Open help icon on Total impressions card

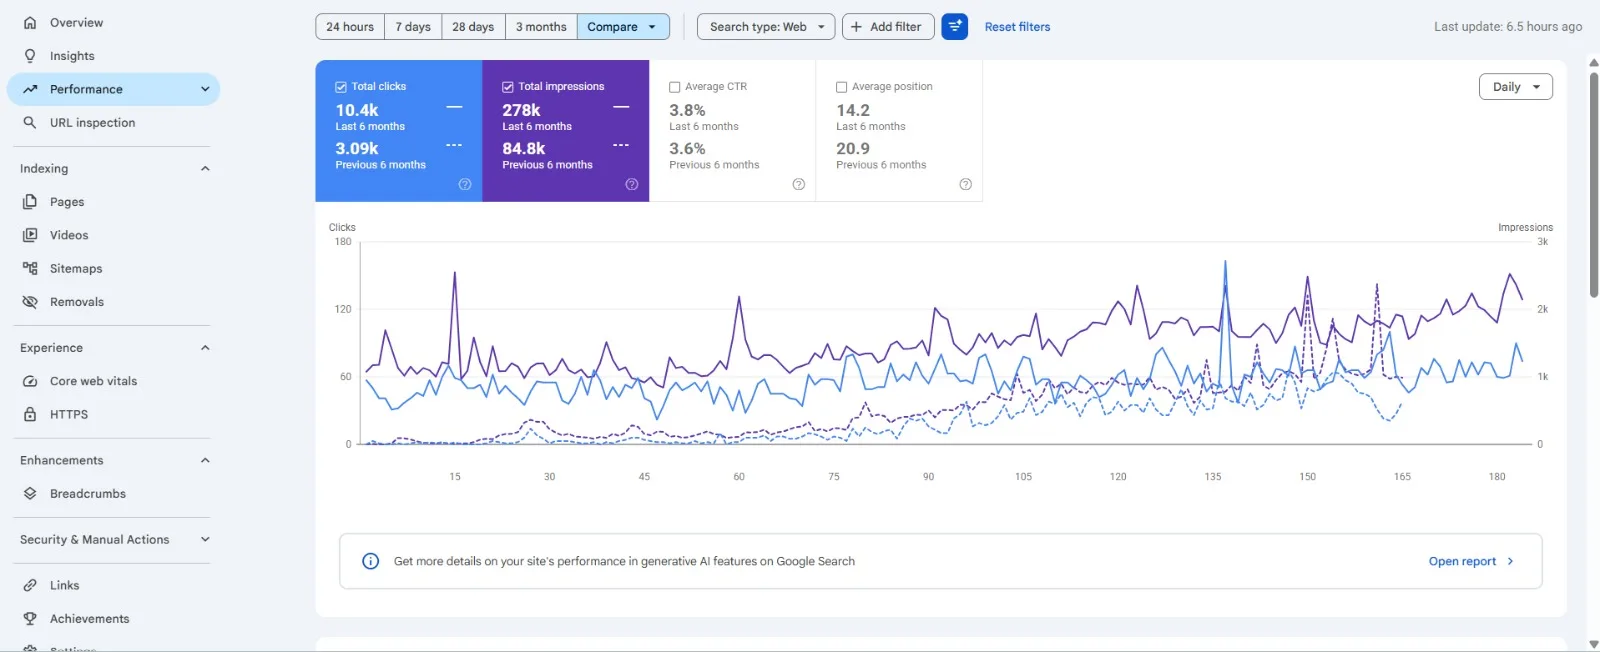(632, 184)
